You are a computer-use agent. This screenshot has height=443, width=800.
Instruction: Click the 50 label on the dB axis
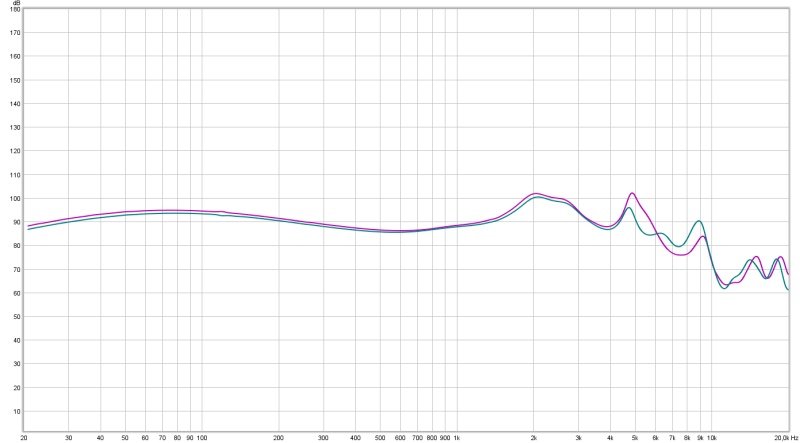coord(16,317)
